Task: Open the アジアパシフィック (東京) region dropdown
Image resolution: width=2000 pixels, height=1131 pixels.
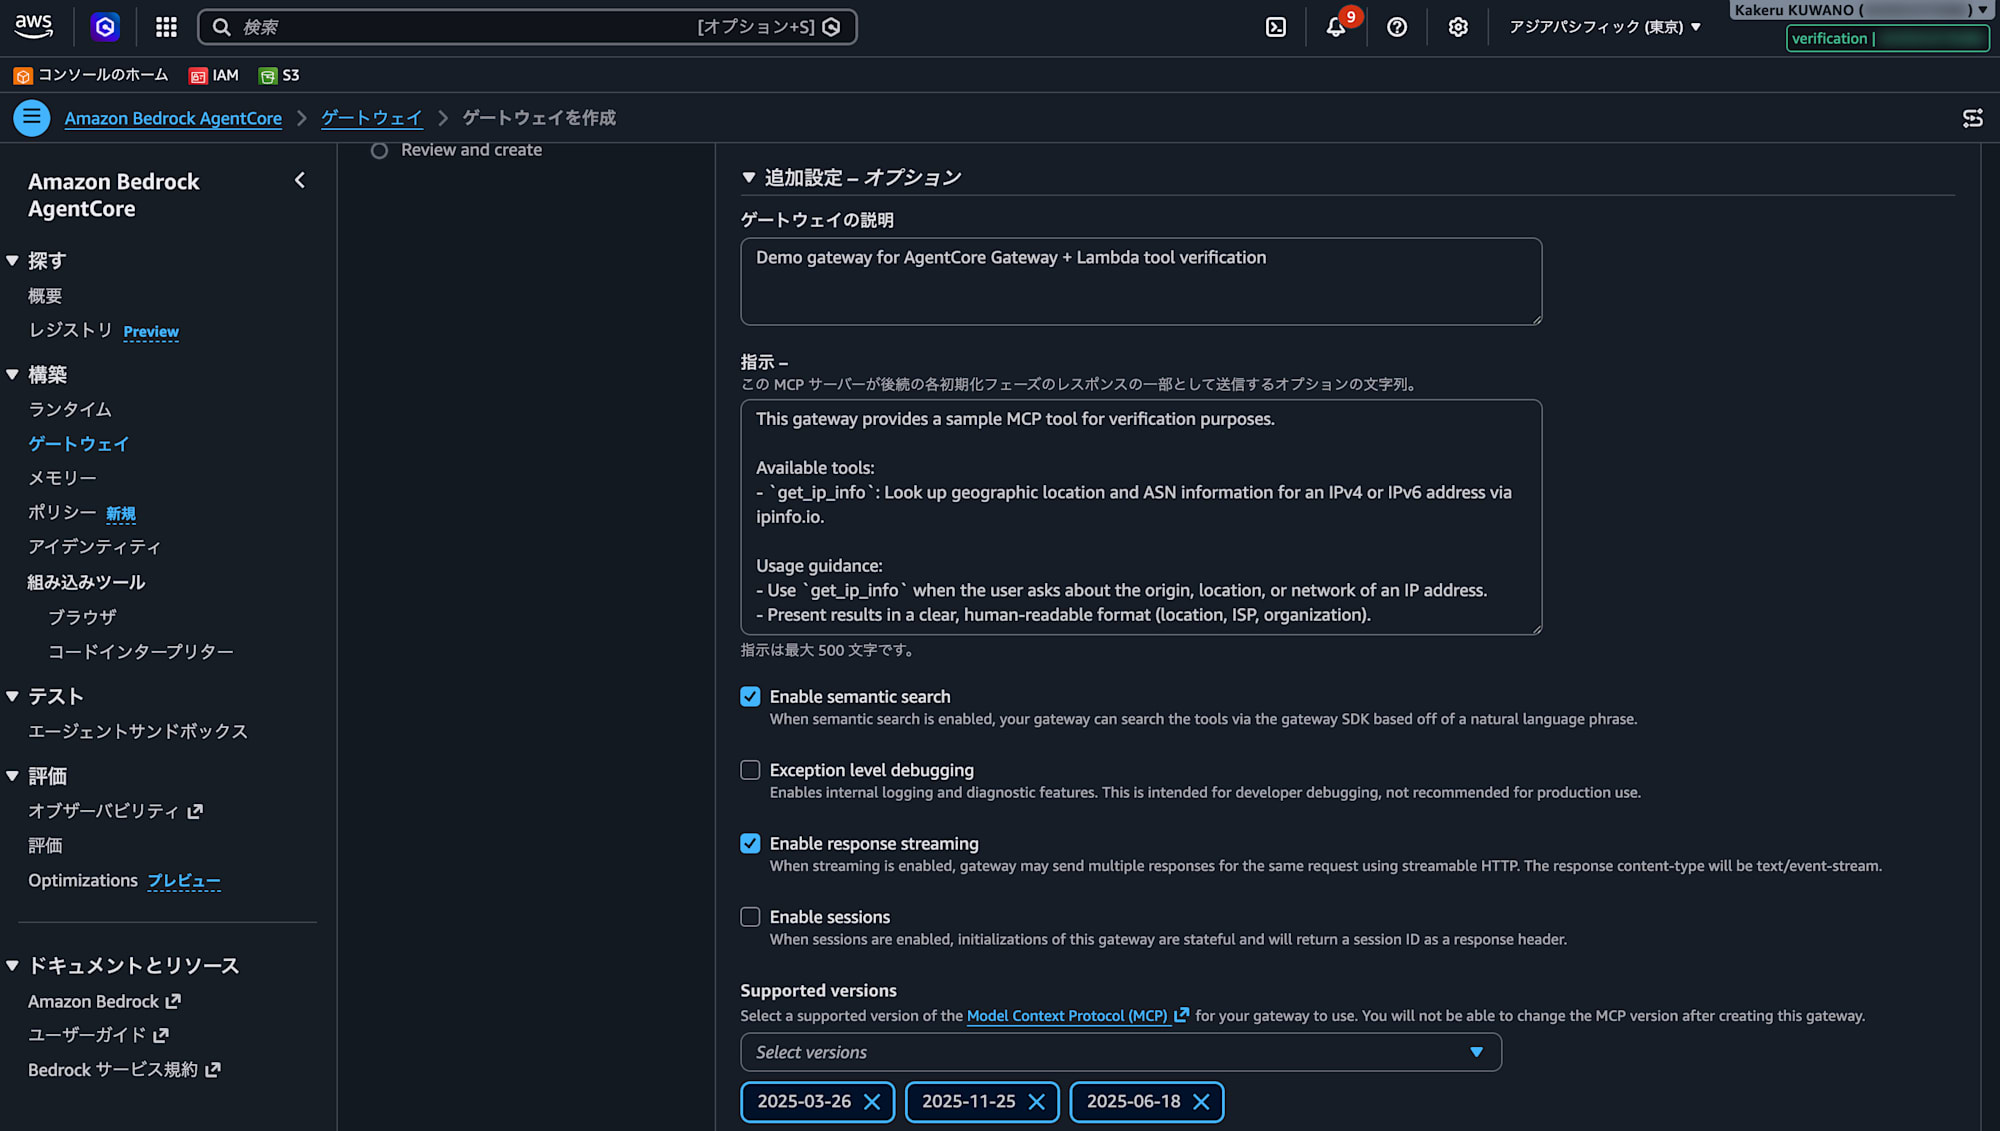Action: pyautogui.click(x=1604, y=27)
